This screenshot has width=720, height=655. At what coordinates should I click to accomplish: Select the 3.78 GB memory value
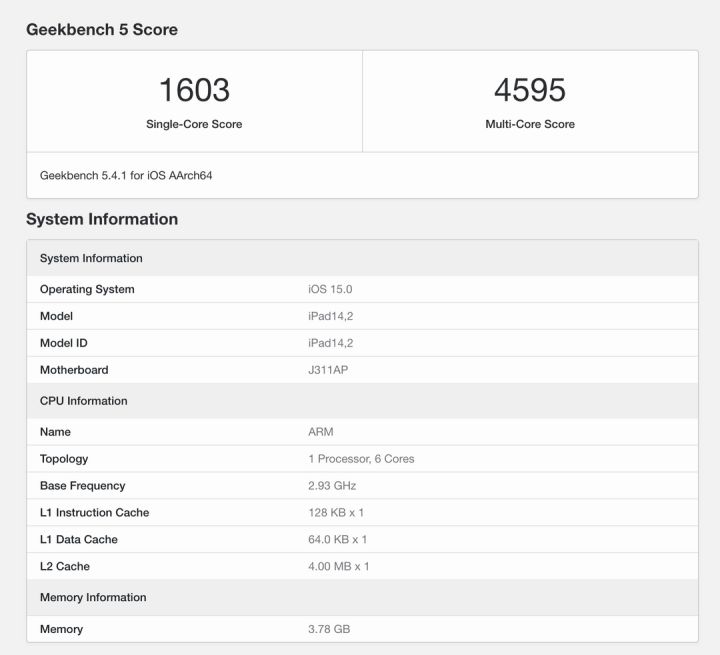(x=329, y=629)
